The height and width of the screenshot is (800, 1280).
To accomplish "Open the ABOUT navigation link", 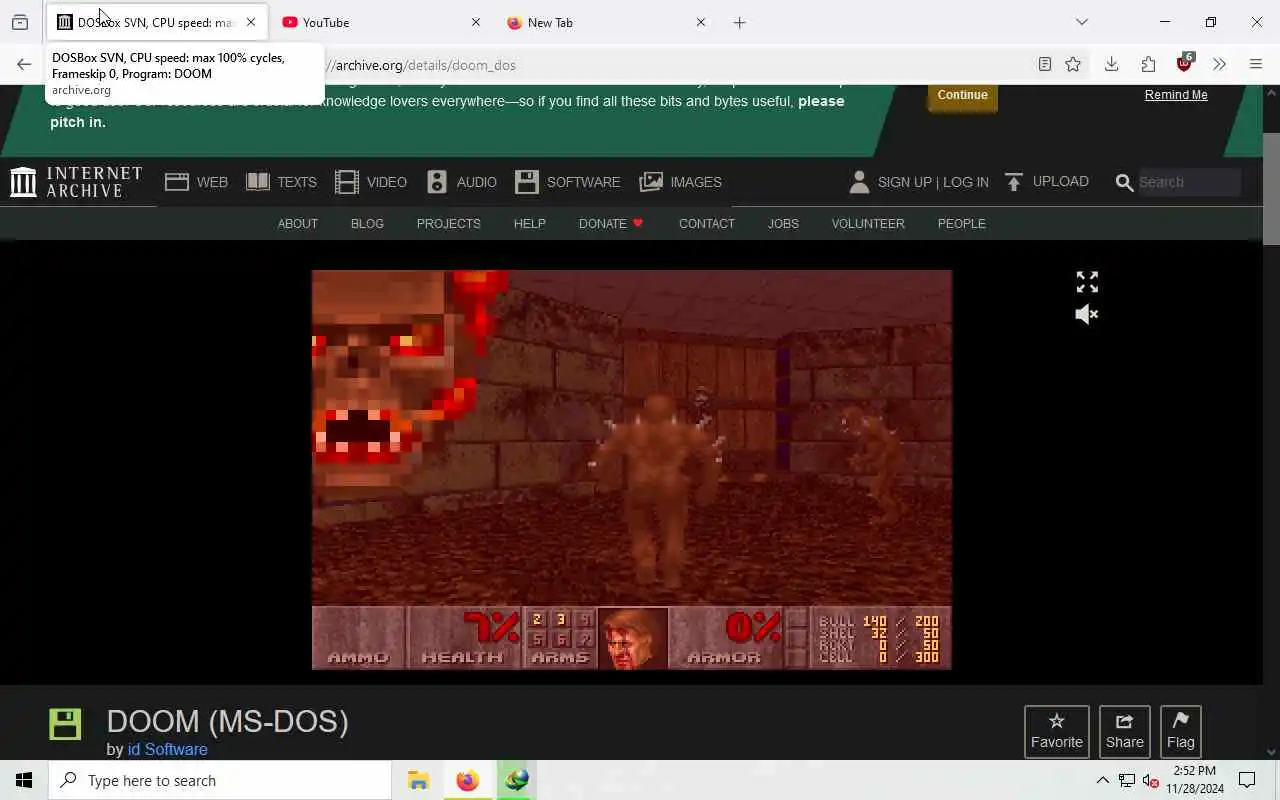I will 298,223.
